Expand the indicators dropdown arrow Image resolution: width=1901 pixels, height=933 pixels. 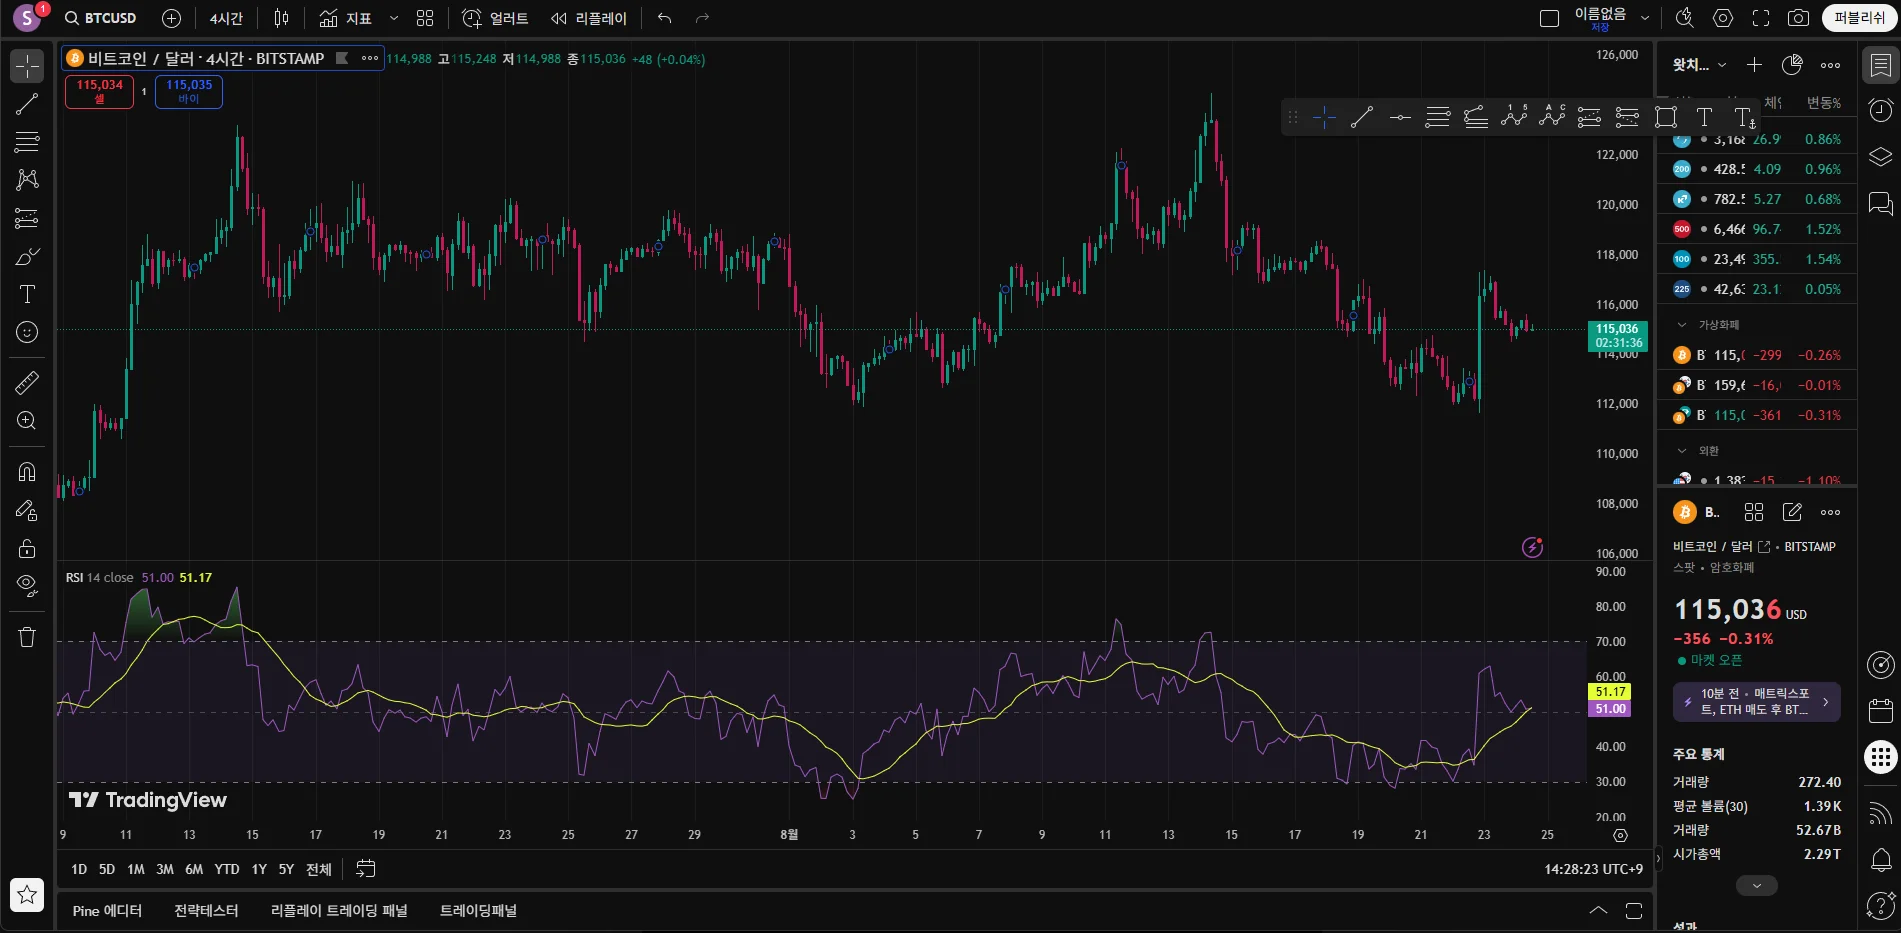(x=394, y=18)
